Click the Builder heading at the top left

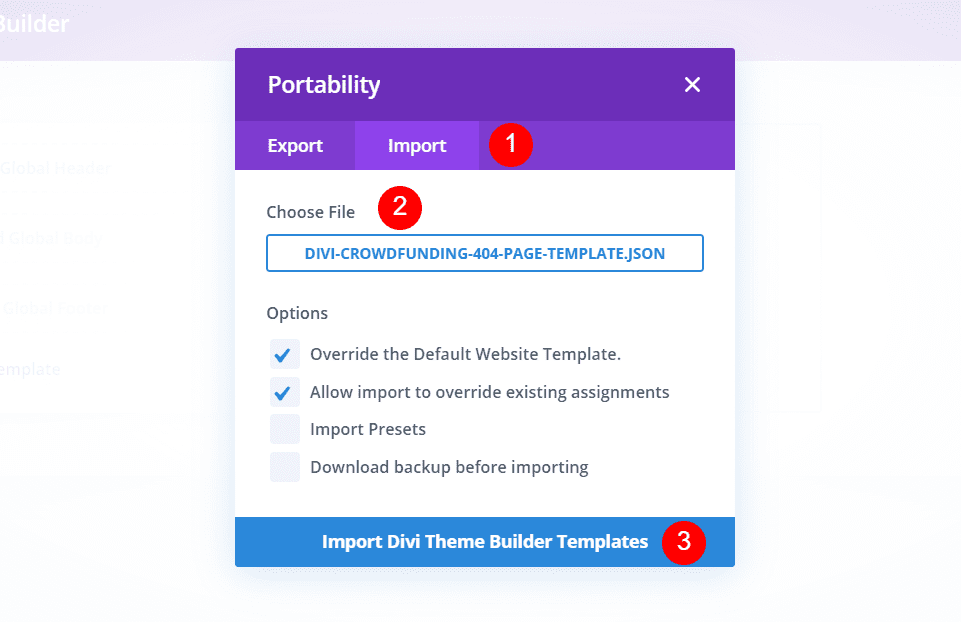pyautogui.click(x=35, y=23)
